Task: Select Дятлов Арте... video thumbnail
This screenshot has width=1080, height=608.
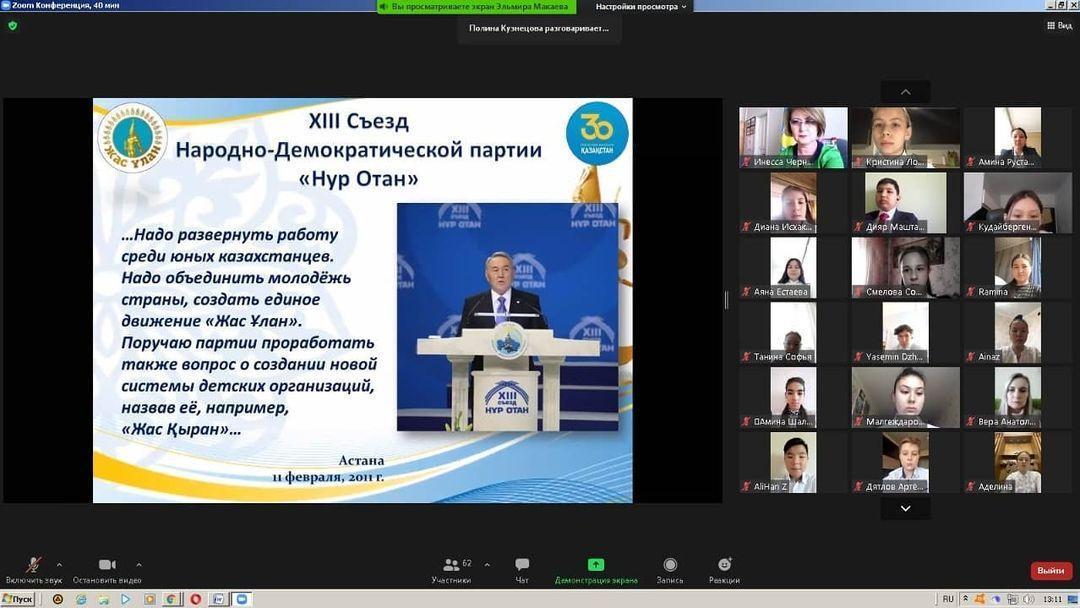Action: click(x=905, y=463)
